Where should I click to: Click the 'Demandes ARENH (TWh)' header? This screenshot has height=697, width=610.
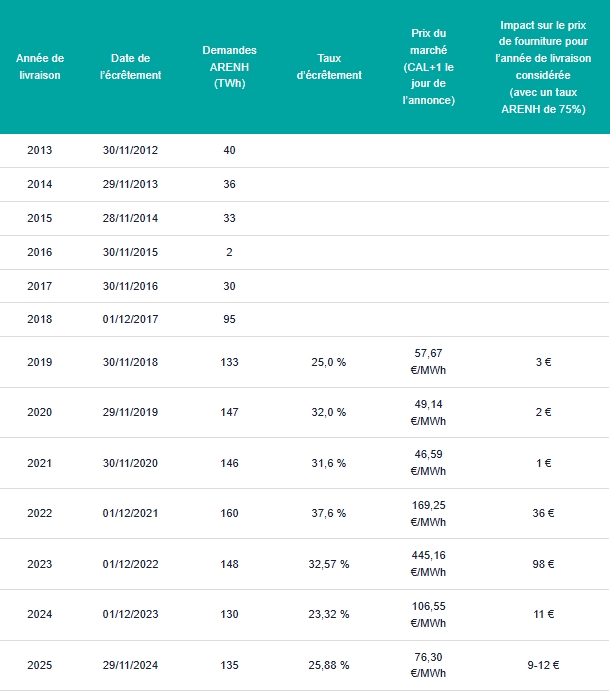pyautogui.click(x=229, y=67)
